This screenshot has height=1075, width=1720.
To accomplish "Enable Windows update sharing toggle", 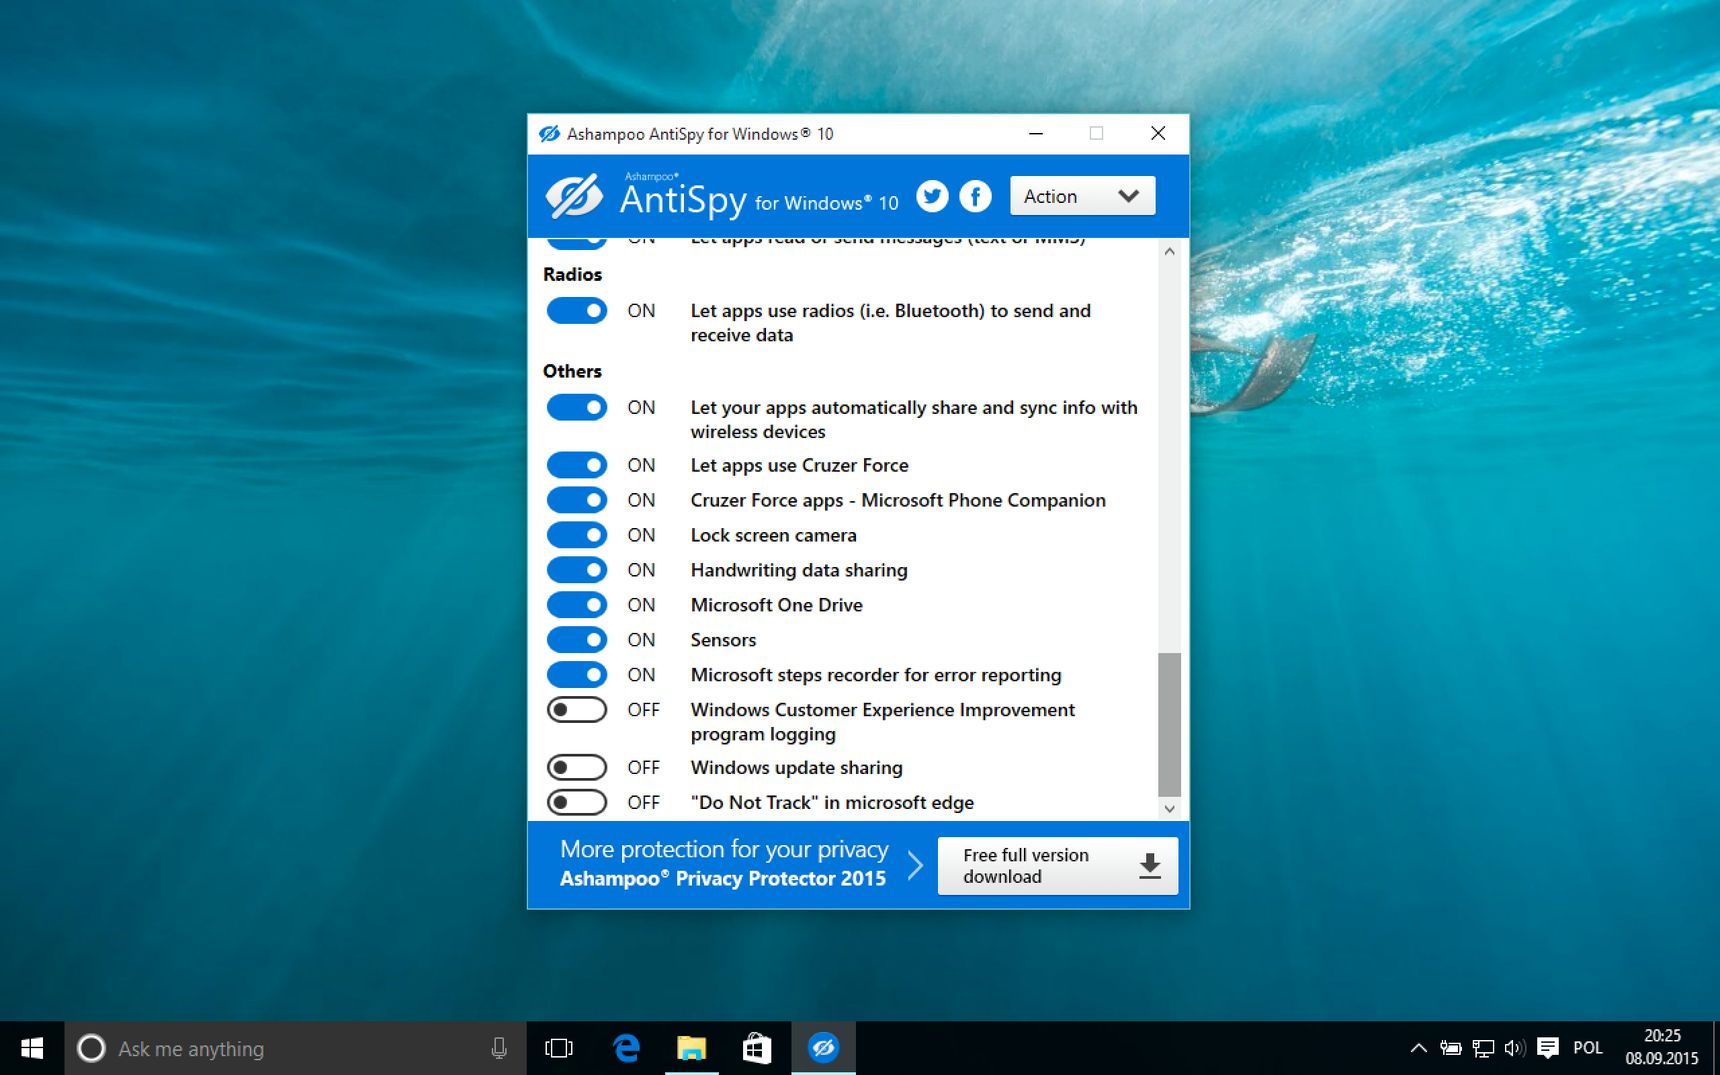I will point(577,768).
